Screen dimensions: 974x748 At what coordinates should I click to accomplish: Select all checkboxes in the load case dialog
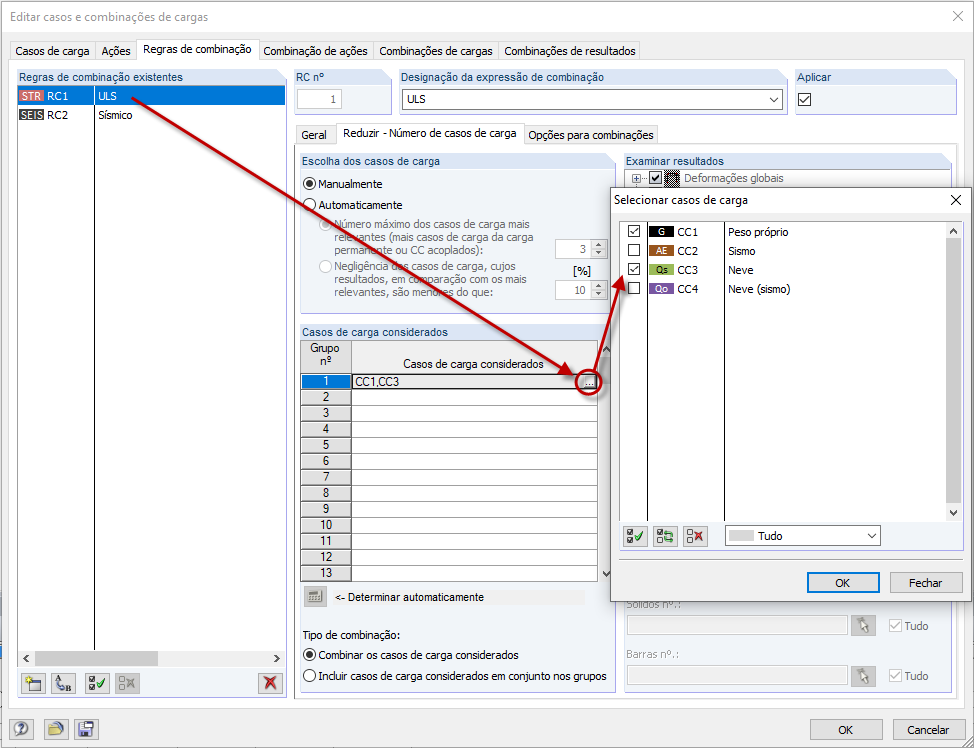(x=635, y=535)
